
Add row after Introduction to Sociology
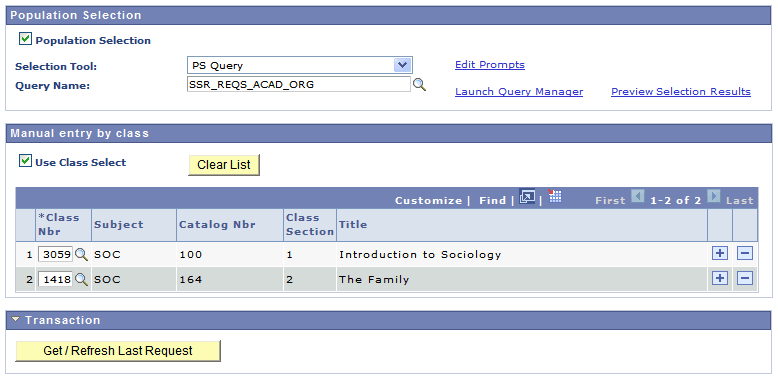[x=719, y=253]
